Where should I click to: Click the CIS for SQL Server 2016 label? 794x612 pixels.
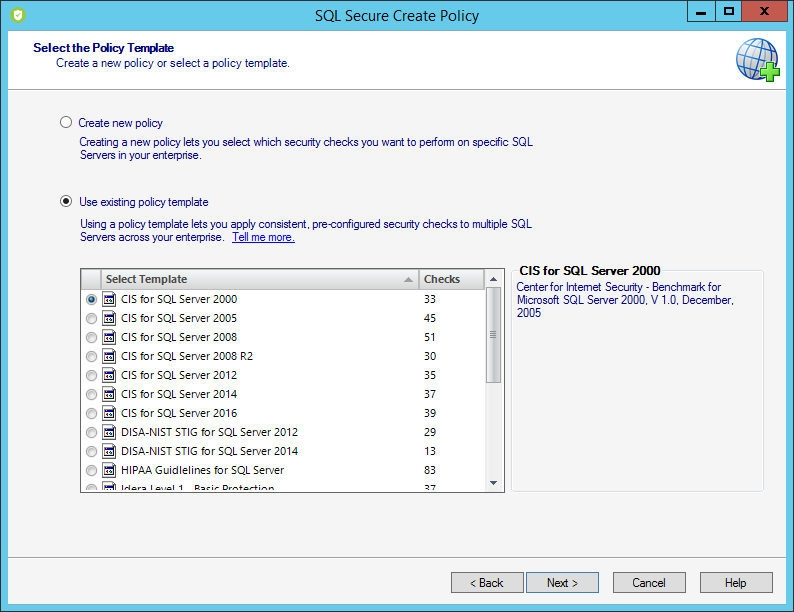tap(179, 413)
